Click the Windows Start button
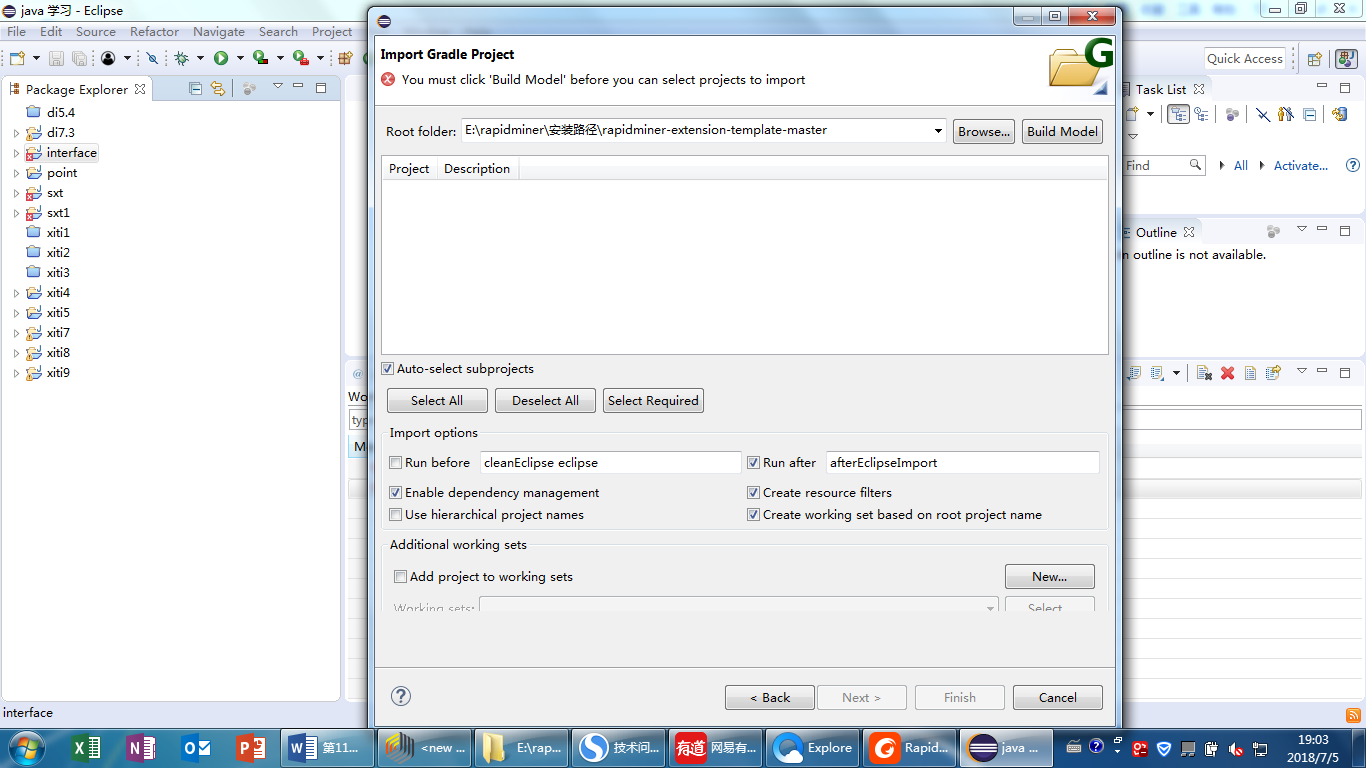This screenshot has height=768, width=1366. [26, 747]
